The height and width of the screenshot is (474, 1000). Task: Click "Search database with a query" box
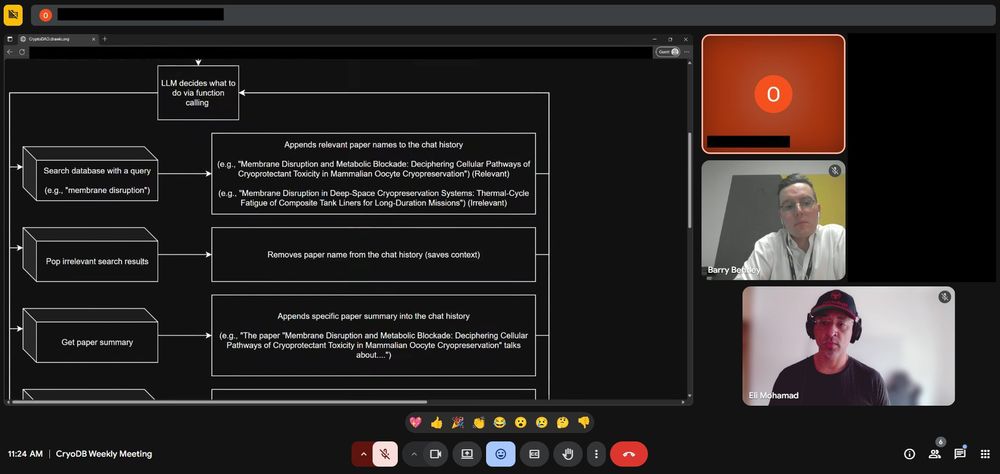pos(91,174)
